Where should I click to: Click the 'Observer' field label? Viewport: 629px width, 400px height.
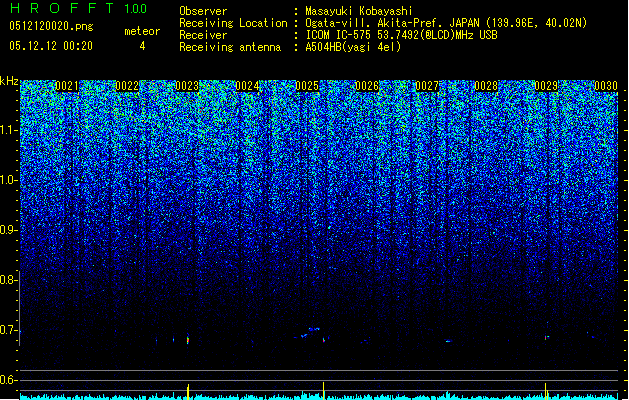pos(203,11)
